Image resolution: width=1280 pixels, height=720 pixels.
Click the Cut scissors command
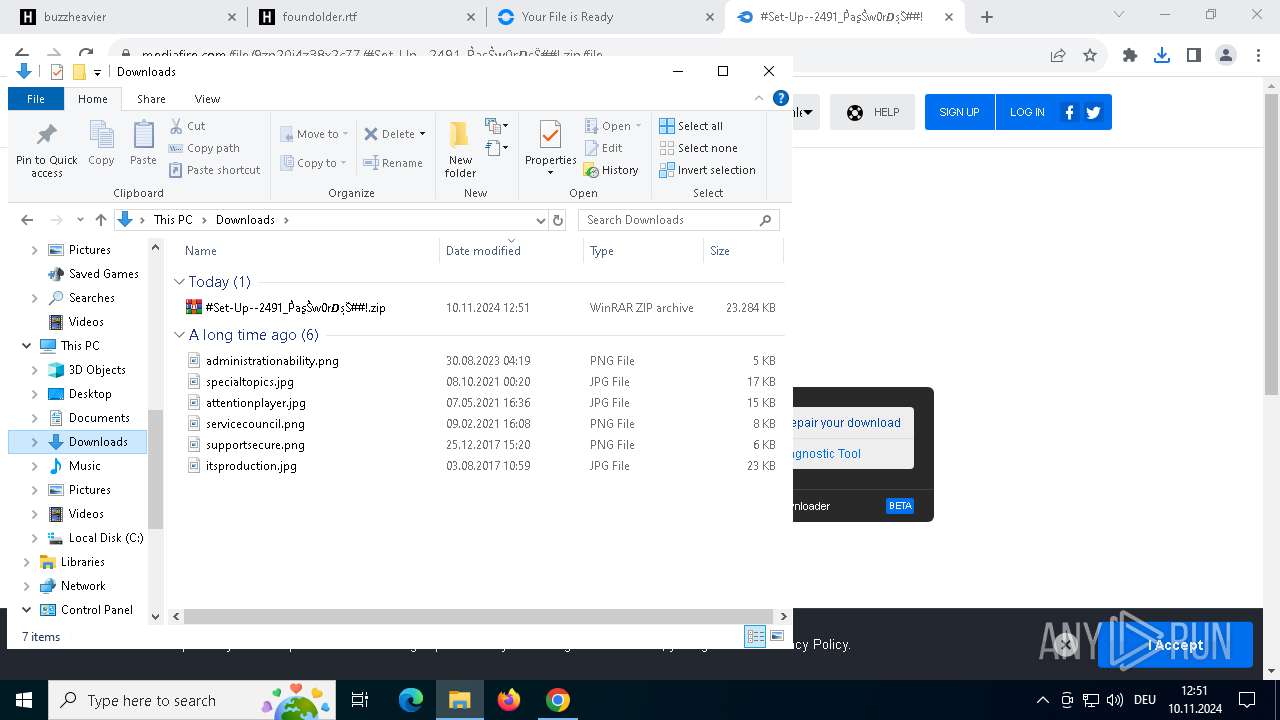(x=187, y=126)
